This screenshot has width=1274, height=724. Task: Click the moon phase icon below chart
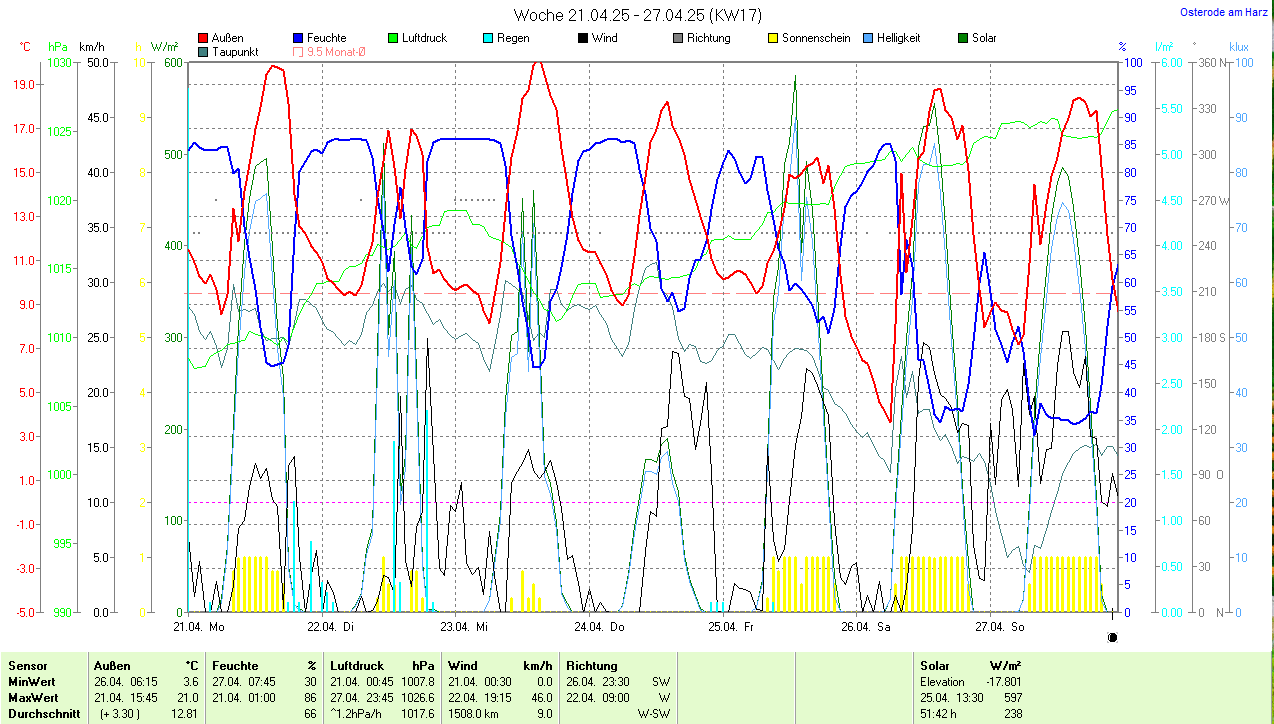pos(1113,637)
